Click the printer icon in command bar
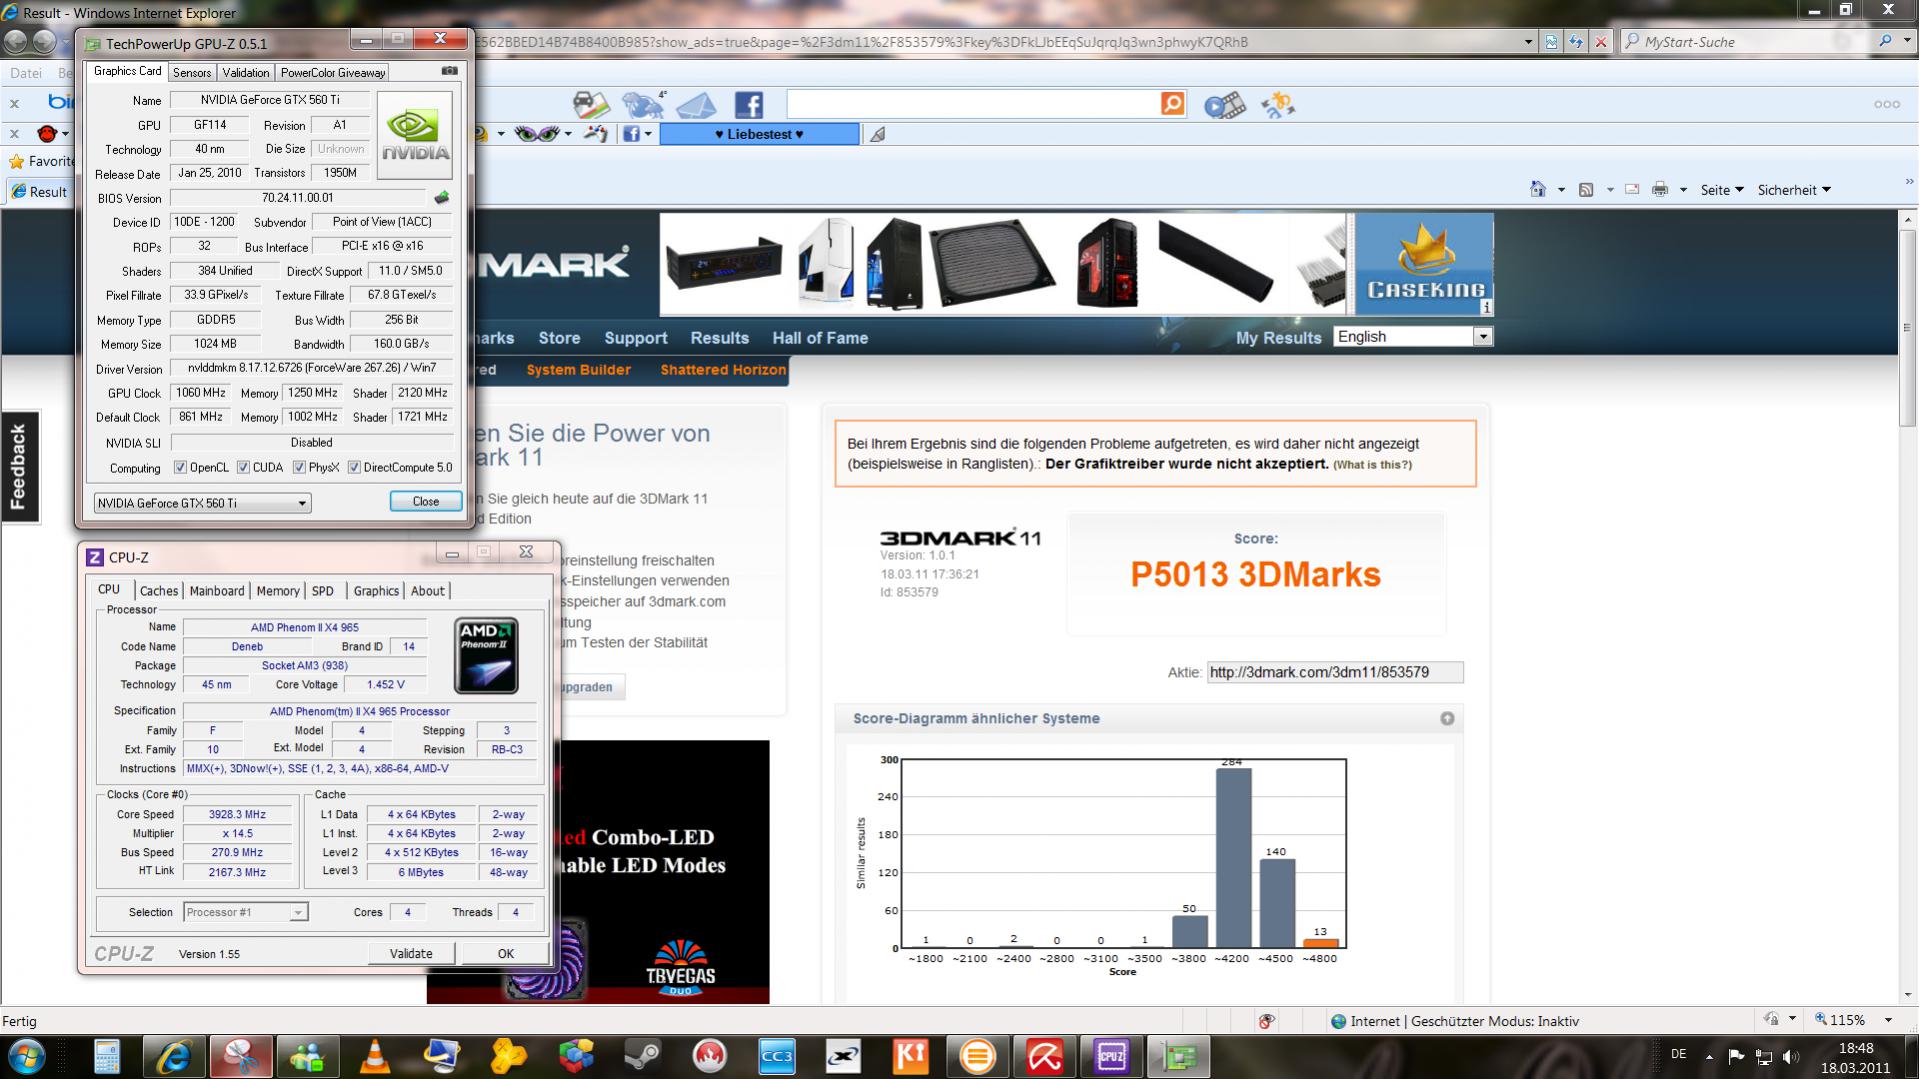Image resolution: width=1919 pixels, height=1079 pixels. 1660,190
